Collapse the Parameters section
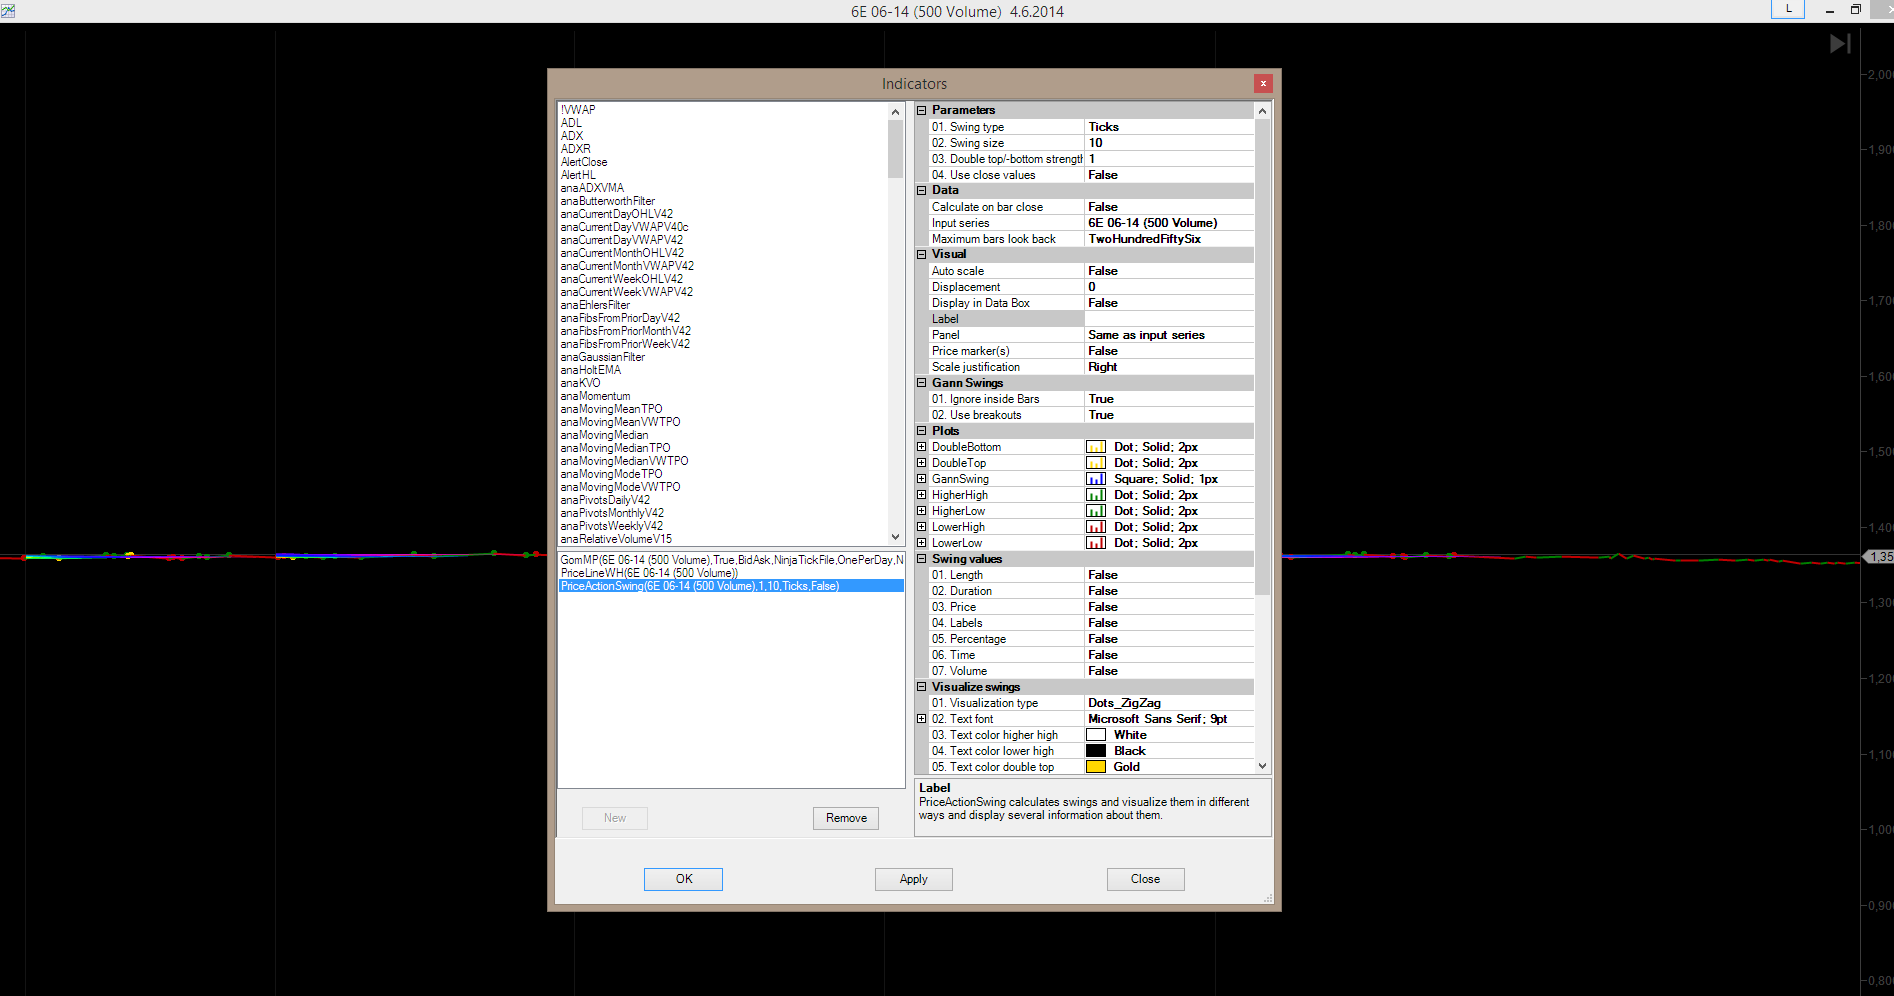The width and height of the screenshot is (1894, 996). [922, 110]
